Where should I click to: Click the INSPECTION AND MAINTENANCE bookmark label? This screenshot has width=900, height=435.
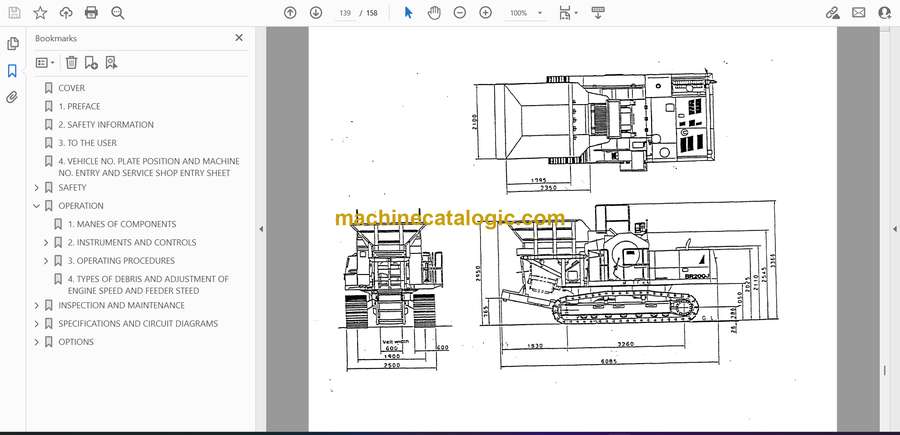121,305
